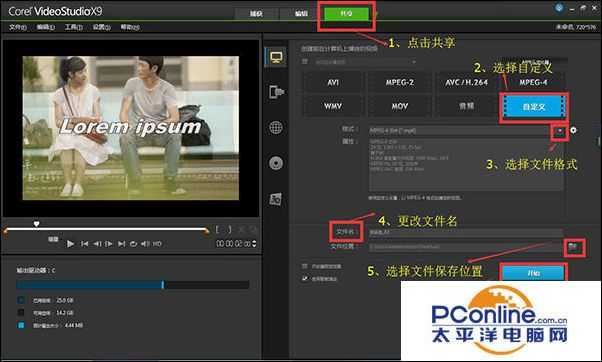Choose AVI output format
This screenshot has width=602, height=362.
tap(333, 83)
